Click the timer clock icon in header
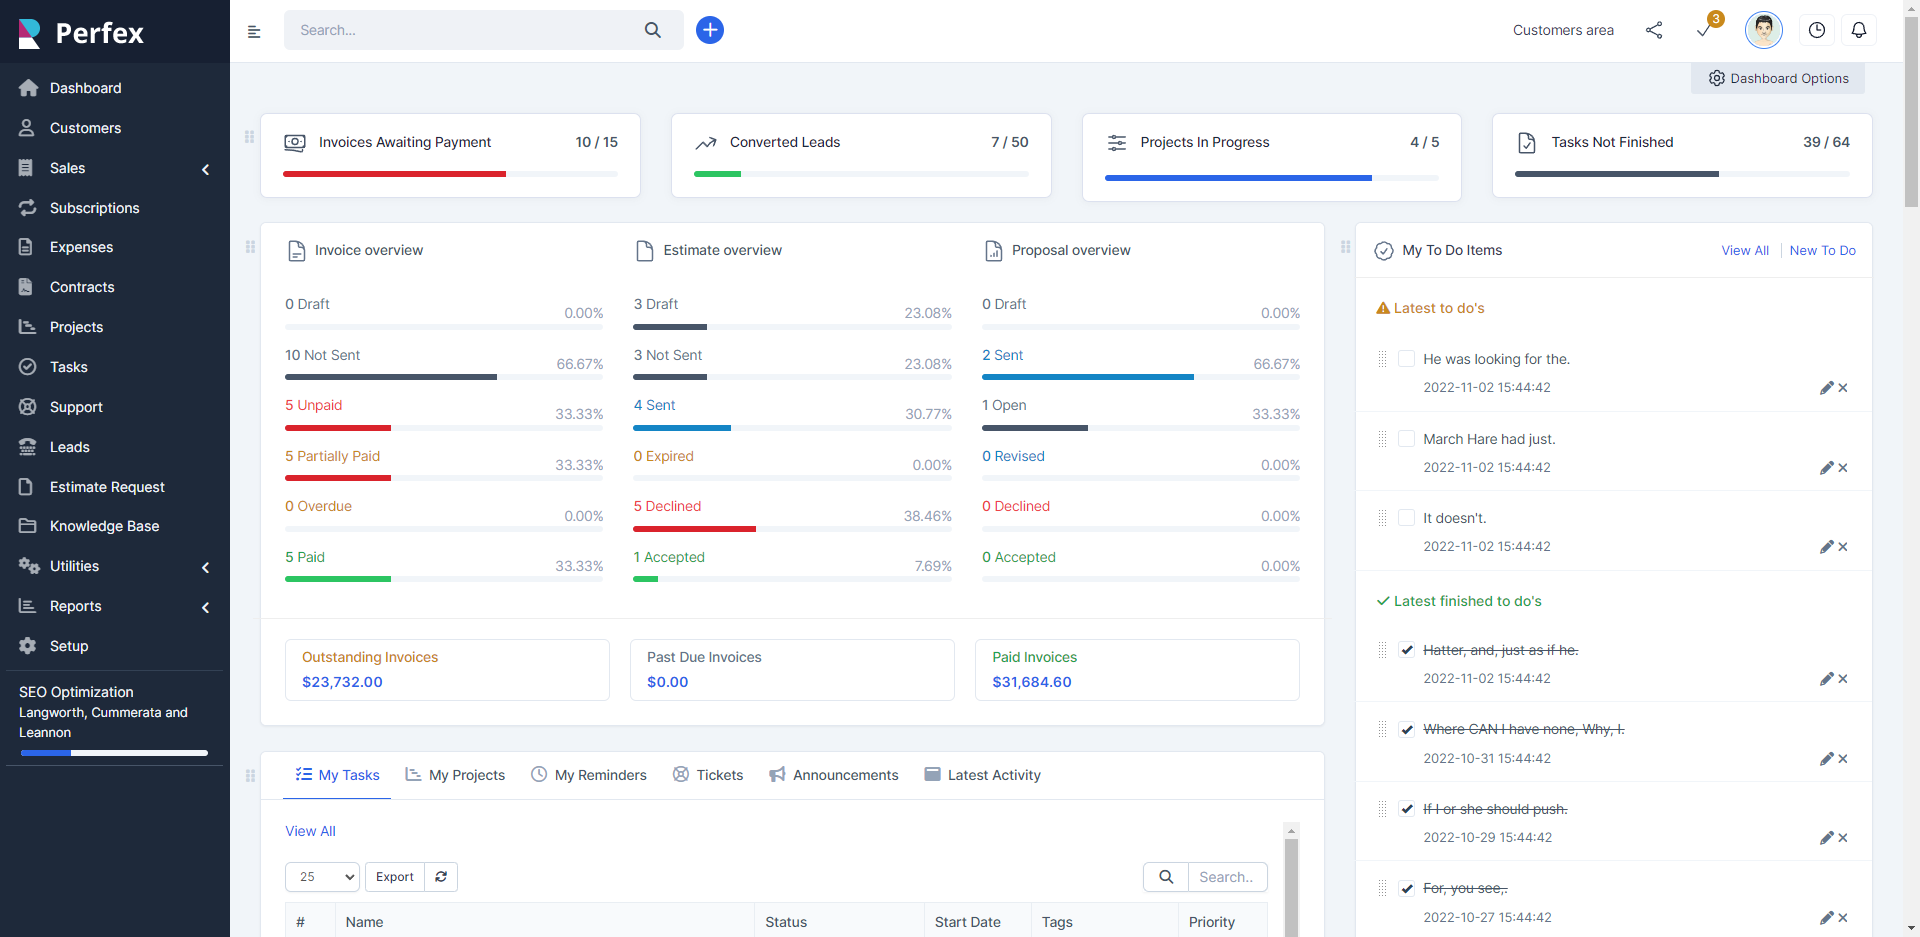Image resolution: width=1920 pixels, height=937 pixels. [x=1816, y=30]
